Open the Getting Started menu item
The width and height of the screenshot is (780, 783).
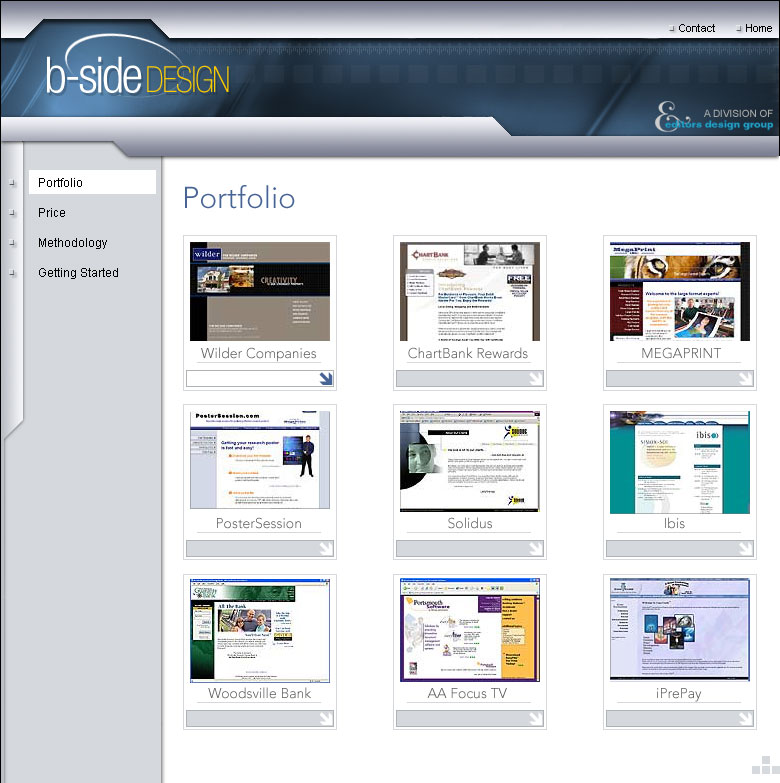[78, 273]
